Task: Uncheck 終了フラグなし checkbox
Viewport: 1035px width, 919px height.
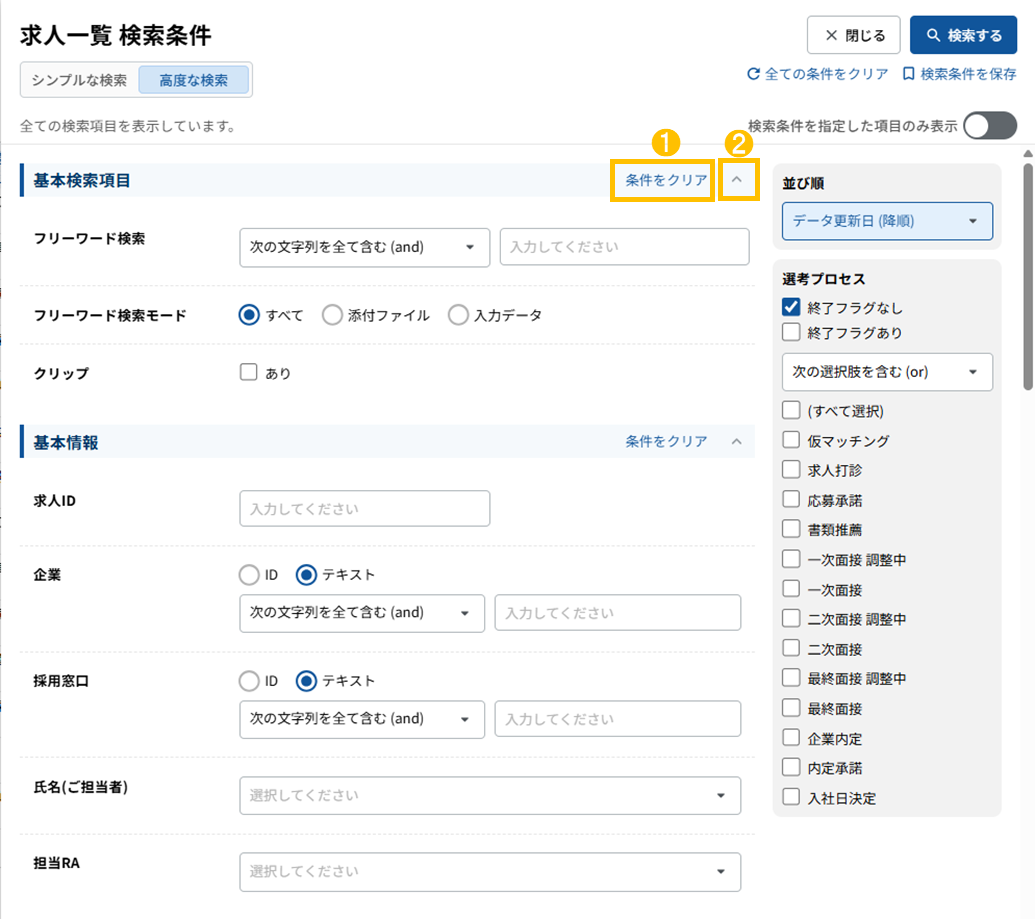Action: [x=791, y=308]
